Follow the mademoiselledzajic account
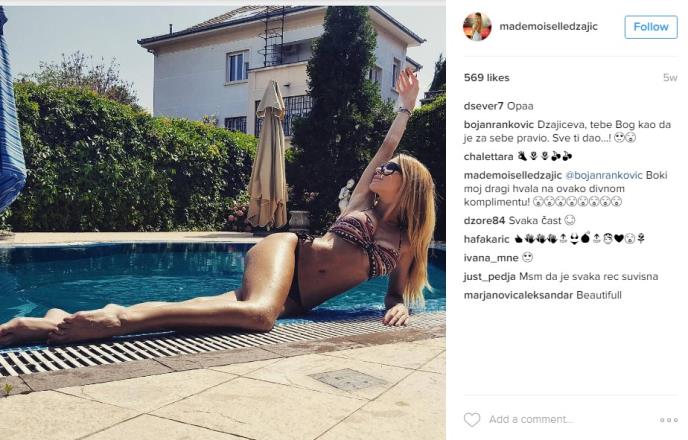Screen dimensions: 688x440 [x=651, y=27]
